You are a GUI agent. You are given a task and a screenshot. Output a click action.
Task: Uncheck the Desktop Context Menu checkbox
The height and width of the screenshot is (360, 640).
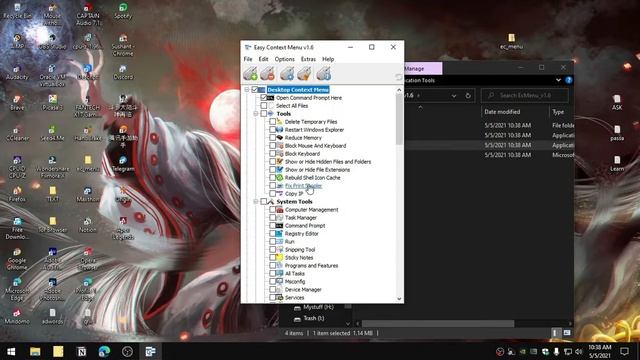point(255,89)
